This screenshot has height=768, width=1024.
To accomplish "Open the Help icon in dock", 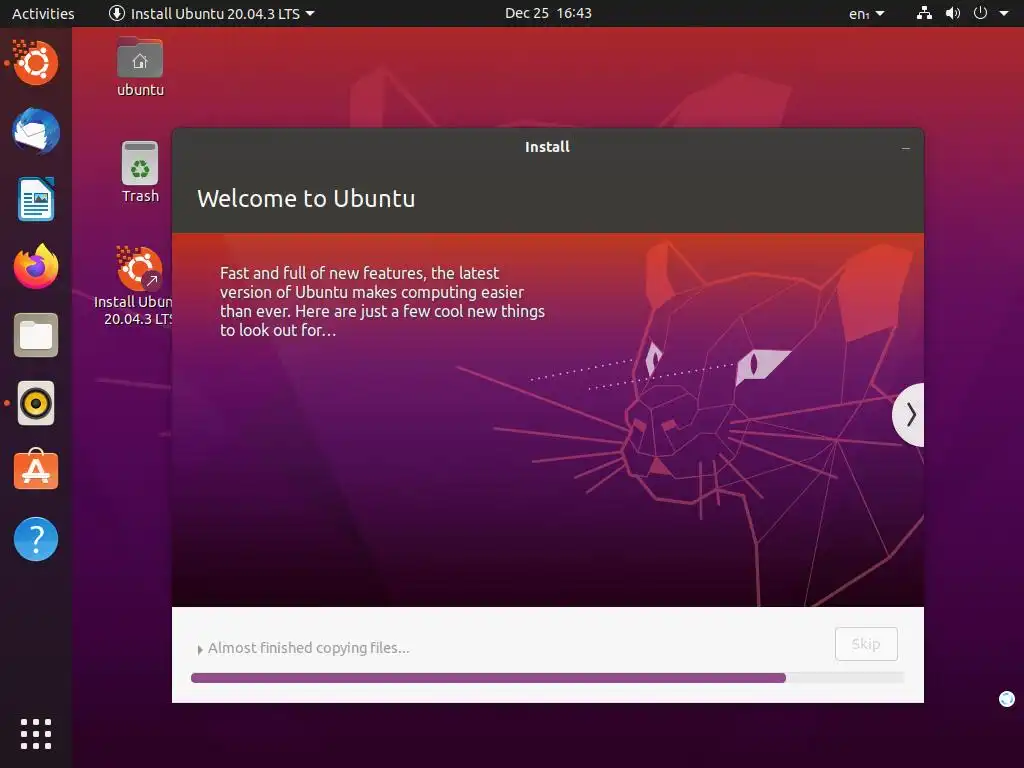I will pos(36,539).
